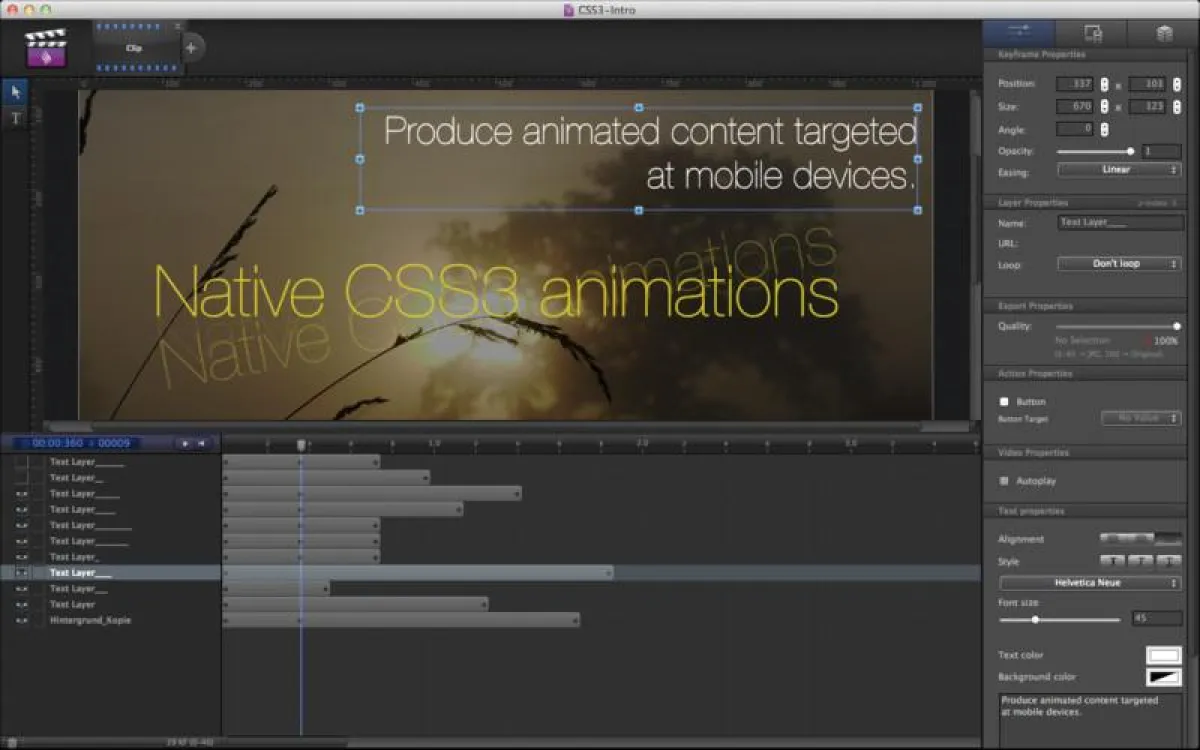Select the Text tool
This screenshot has width=1200, height=750.
pos(15,118)
